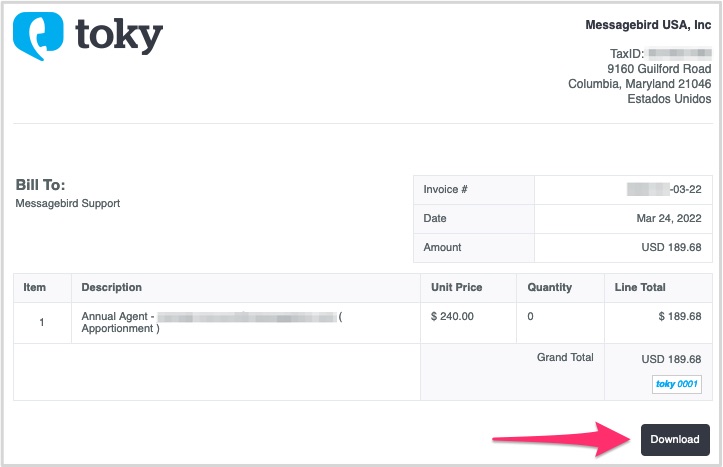Click the Line Total column header
723x467 pixels.
[x=640, y=288]
